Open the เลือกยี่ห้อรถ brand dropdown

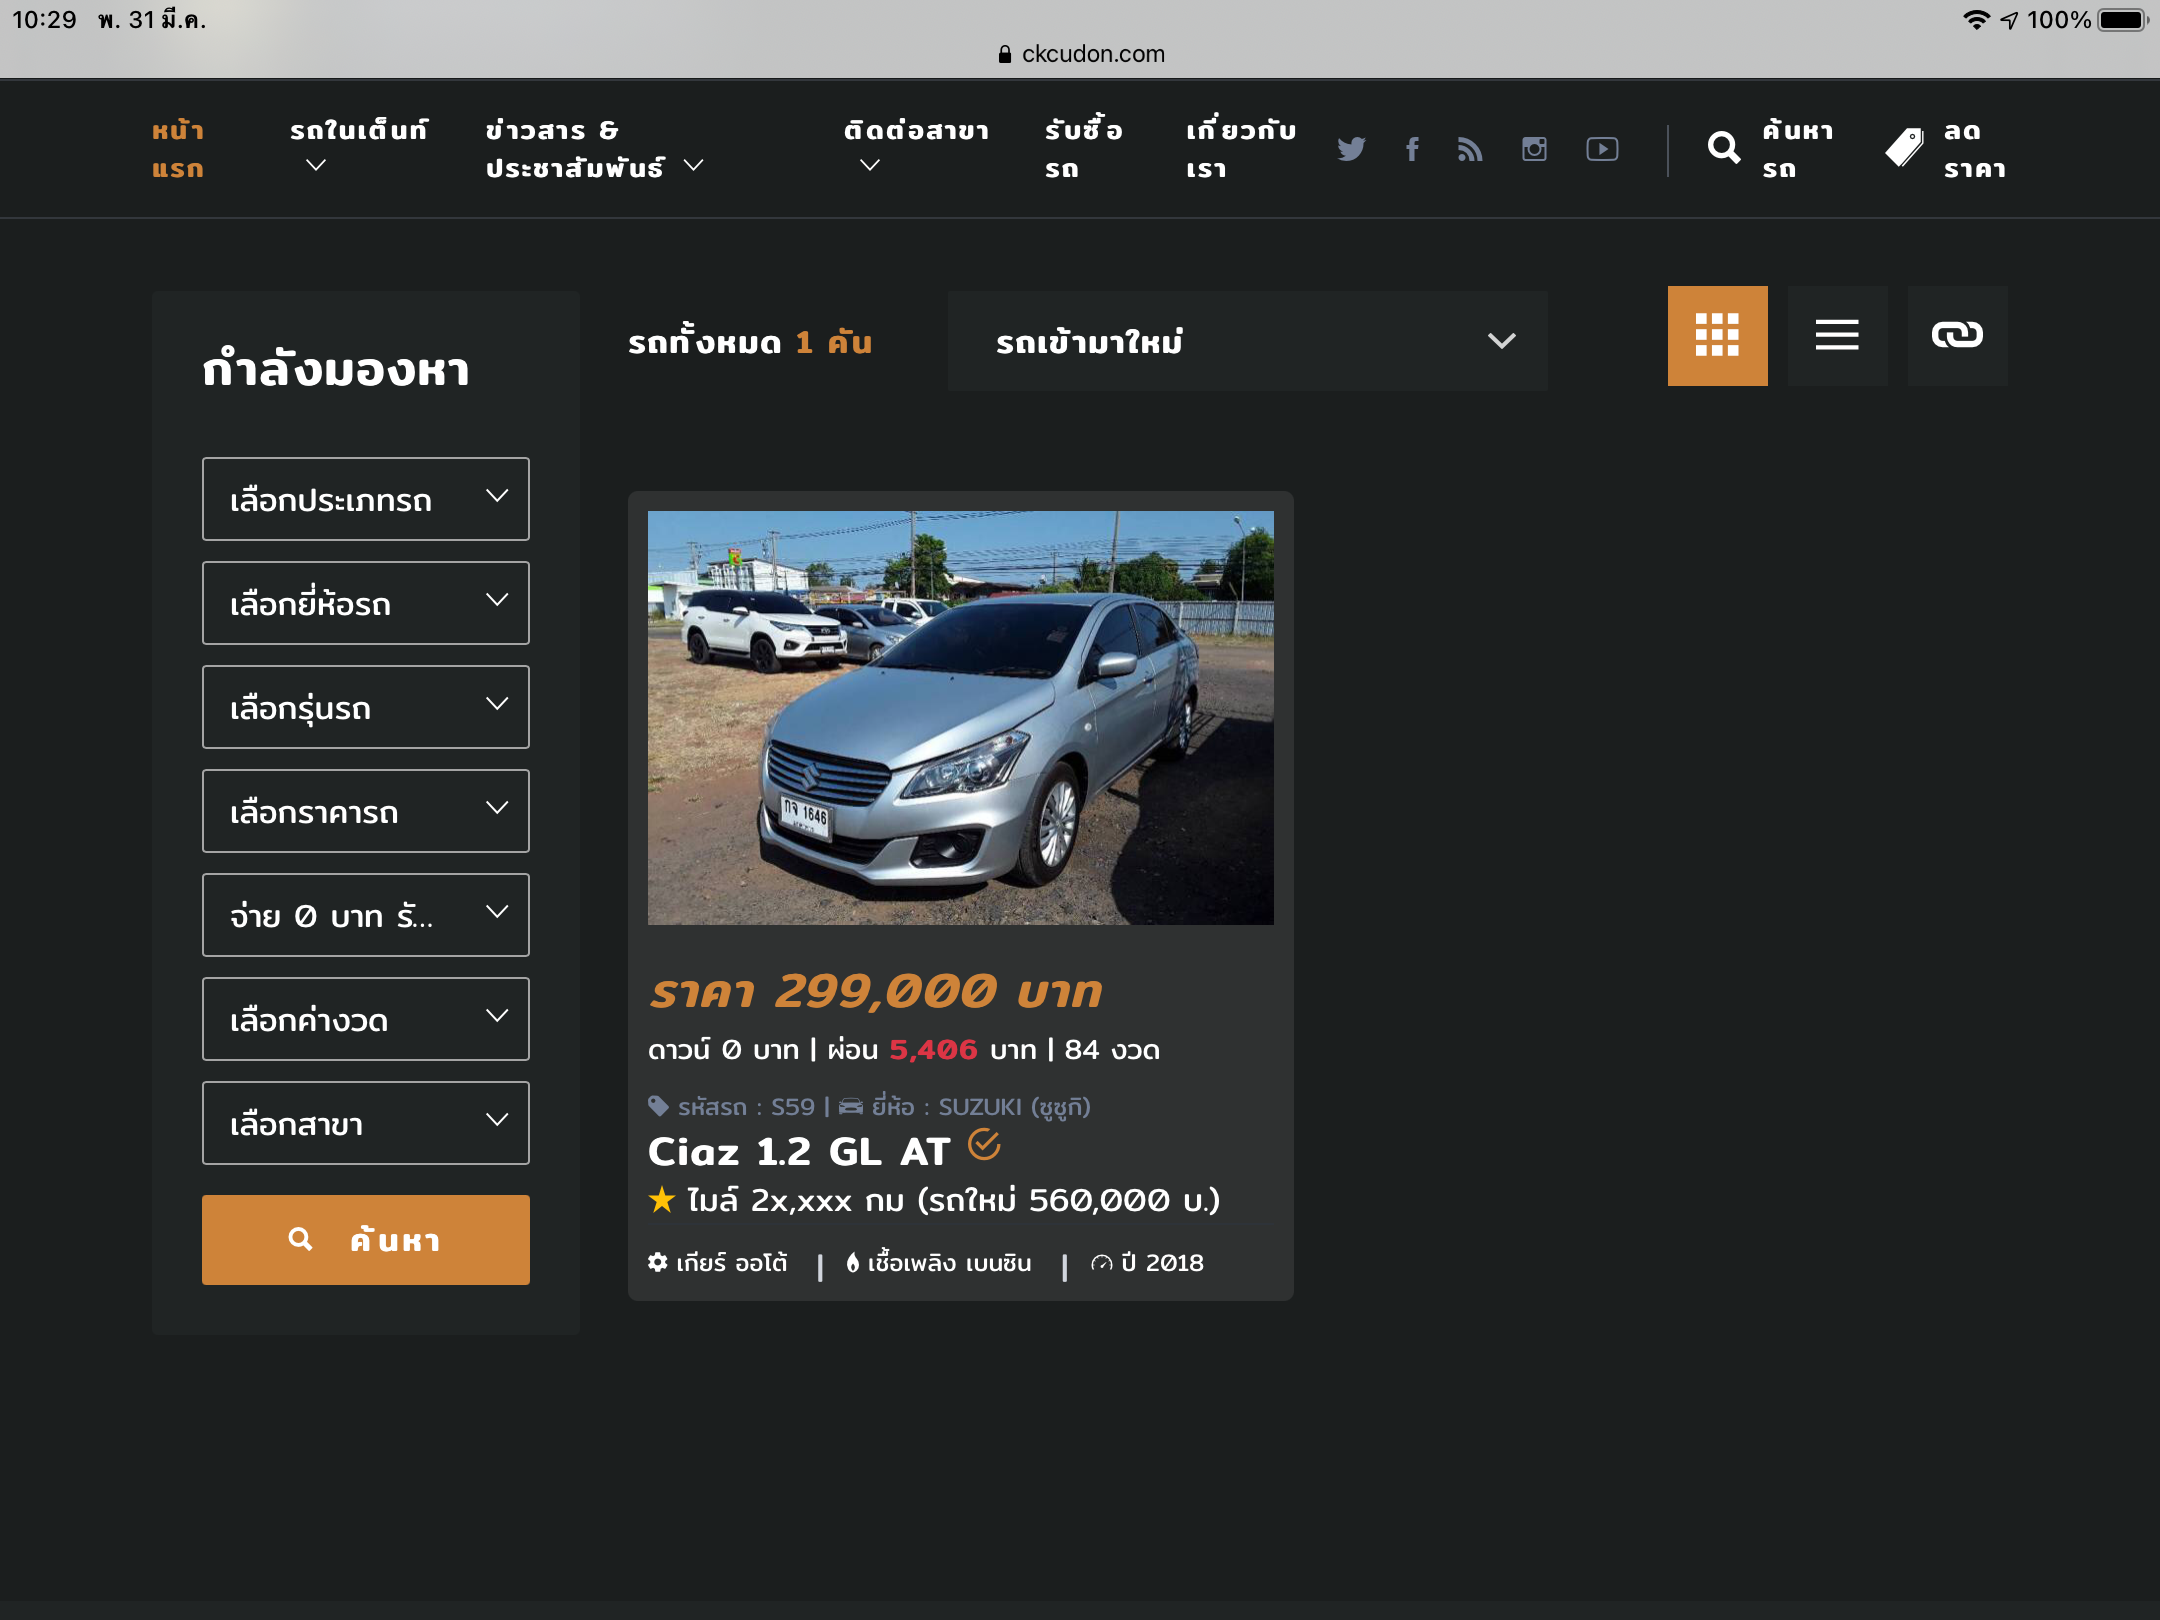pos(365,603)
